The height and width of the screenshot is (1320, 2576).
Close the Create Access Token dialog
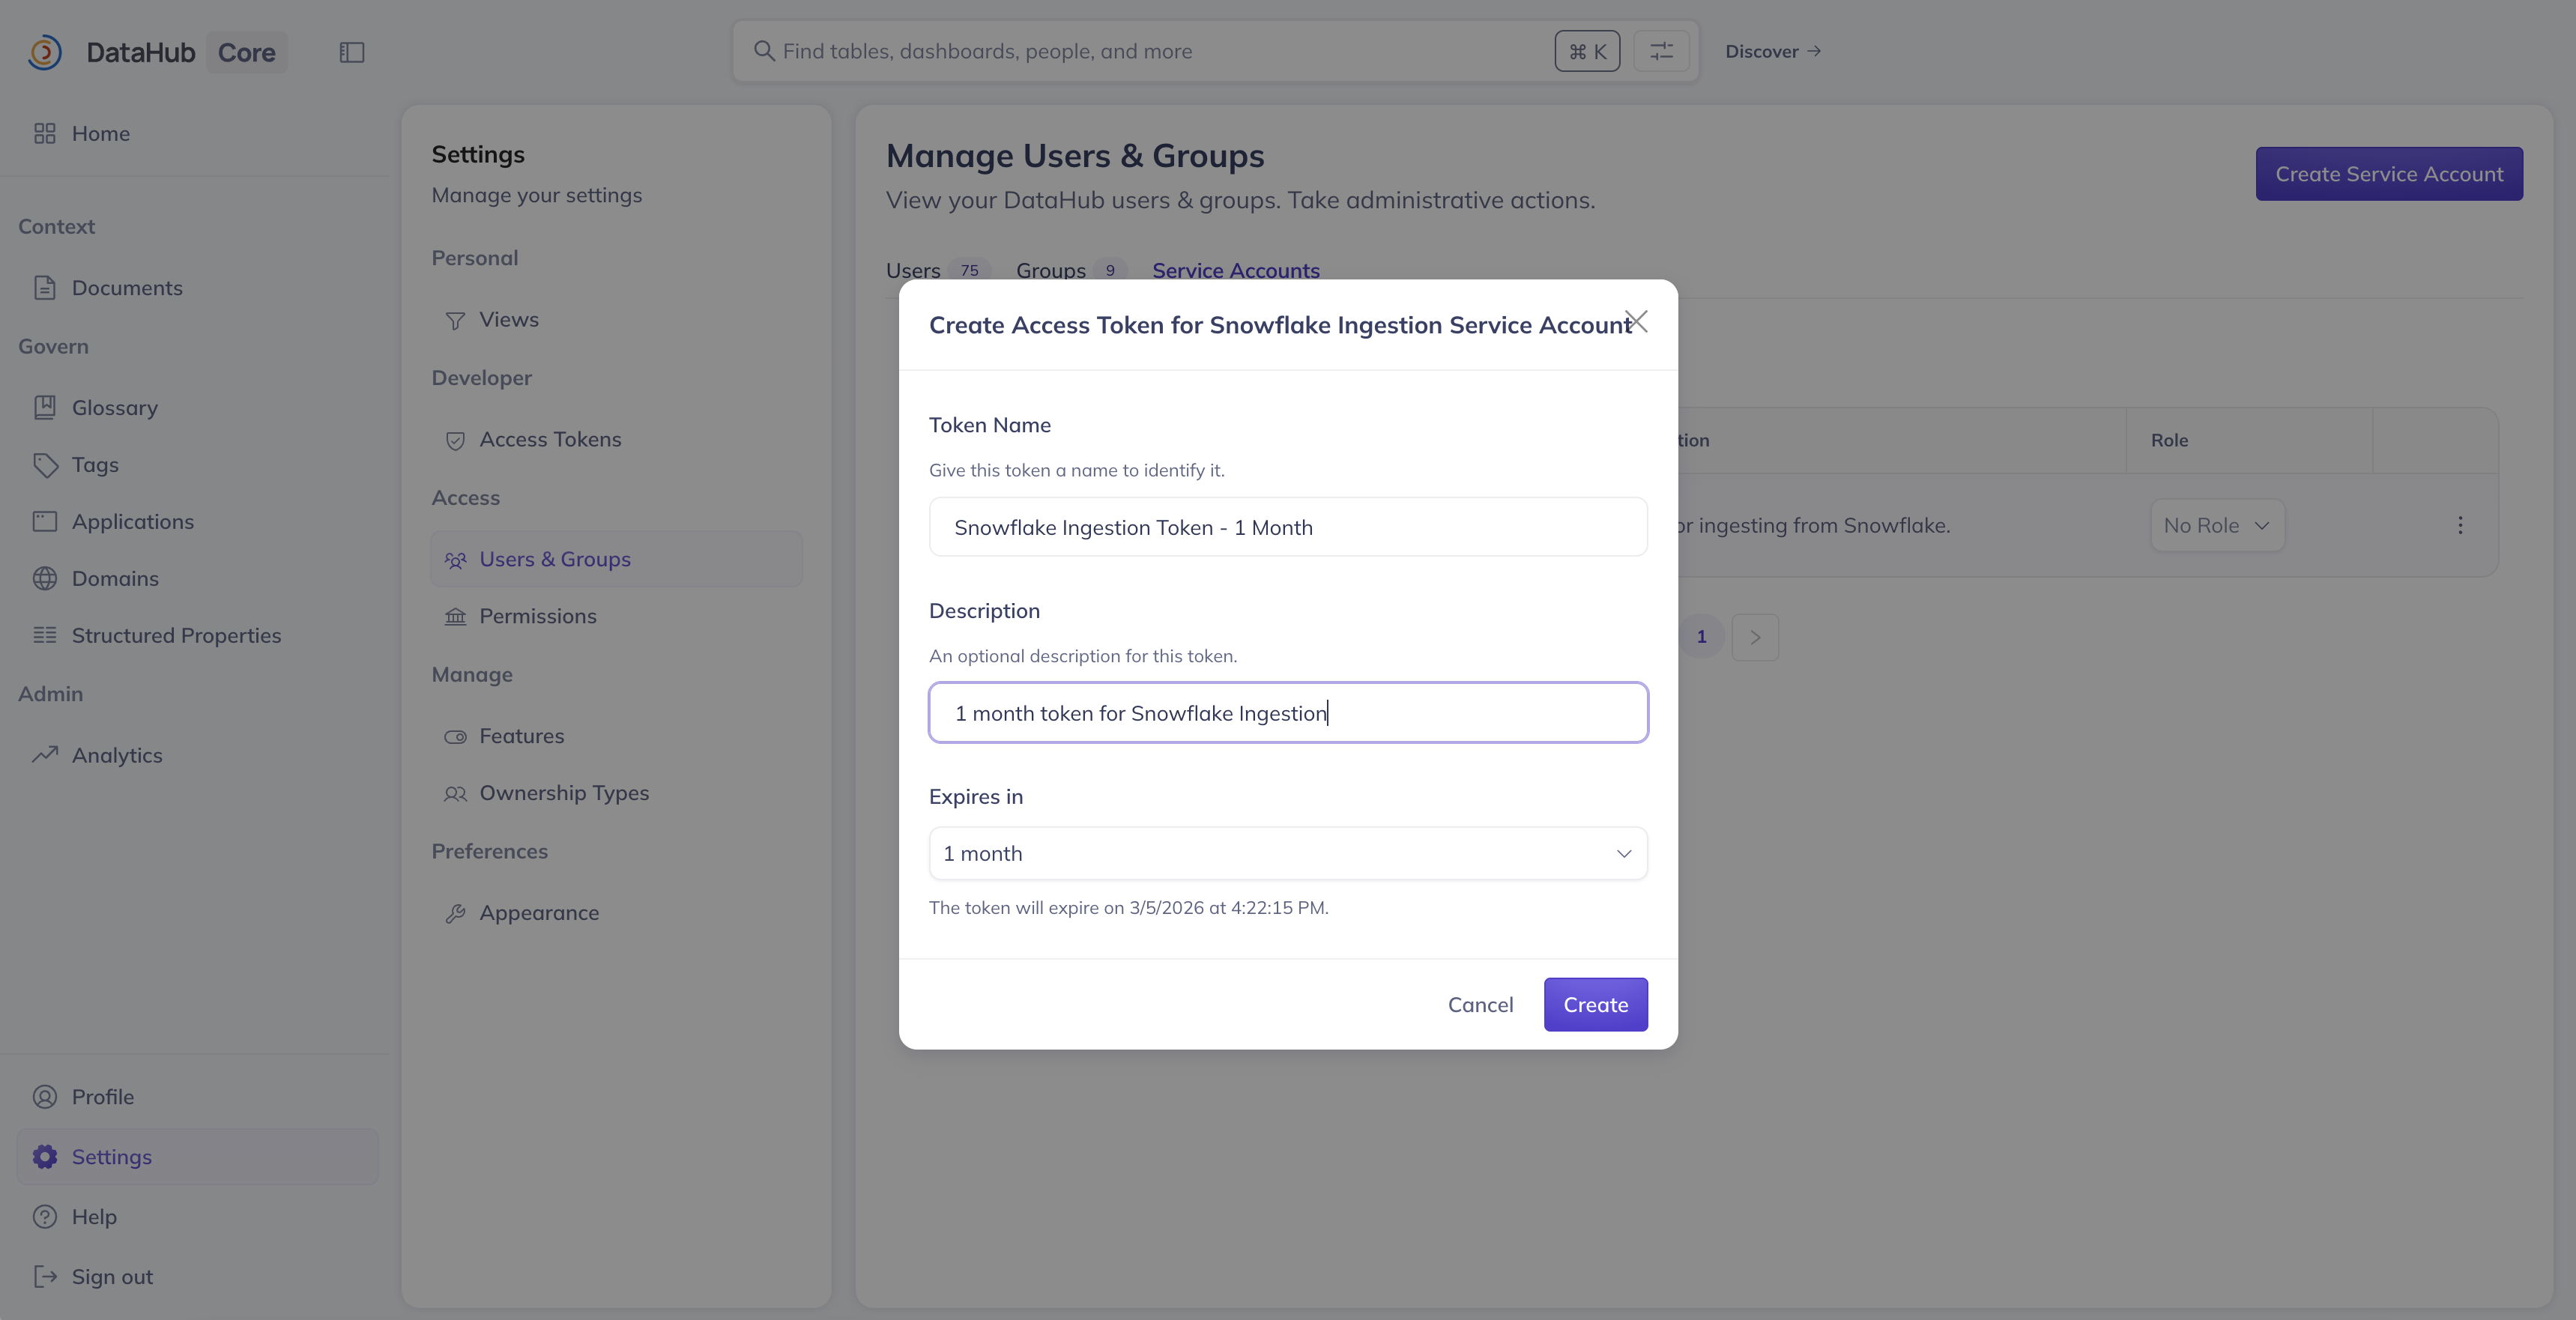[1637, 321]
